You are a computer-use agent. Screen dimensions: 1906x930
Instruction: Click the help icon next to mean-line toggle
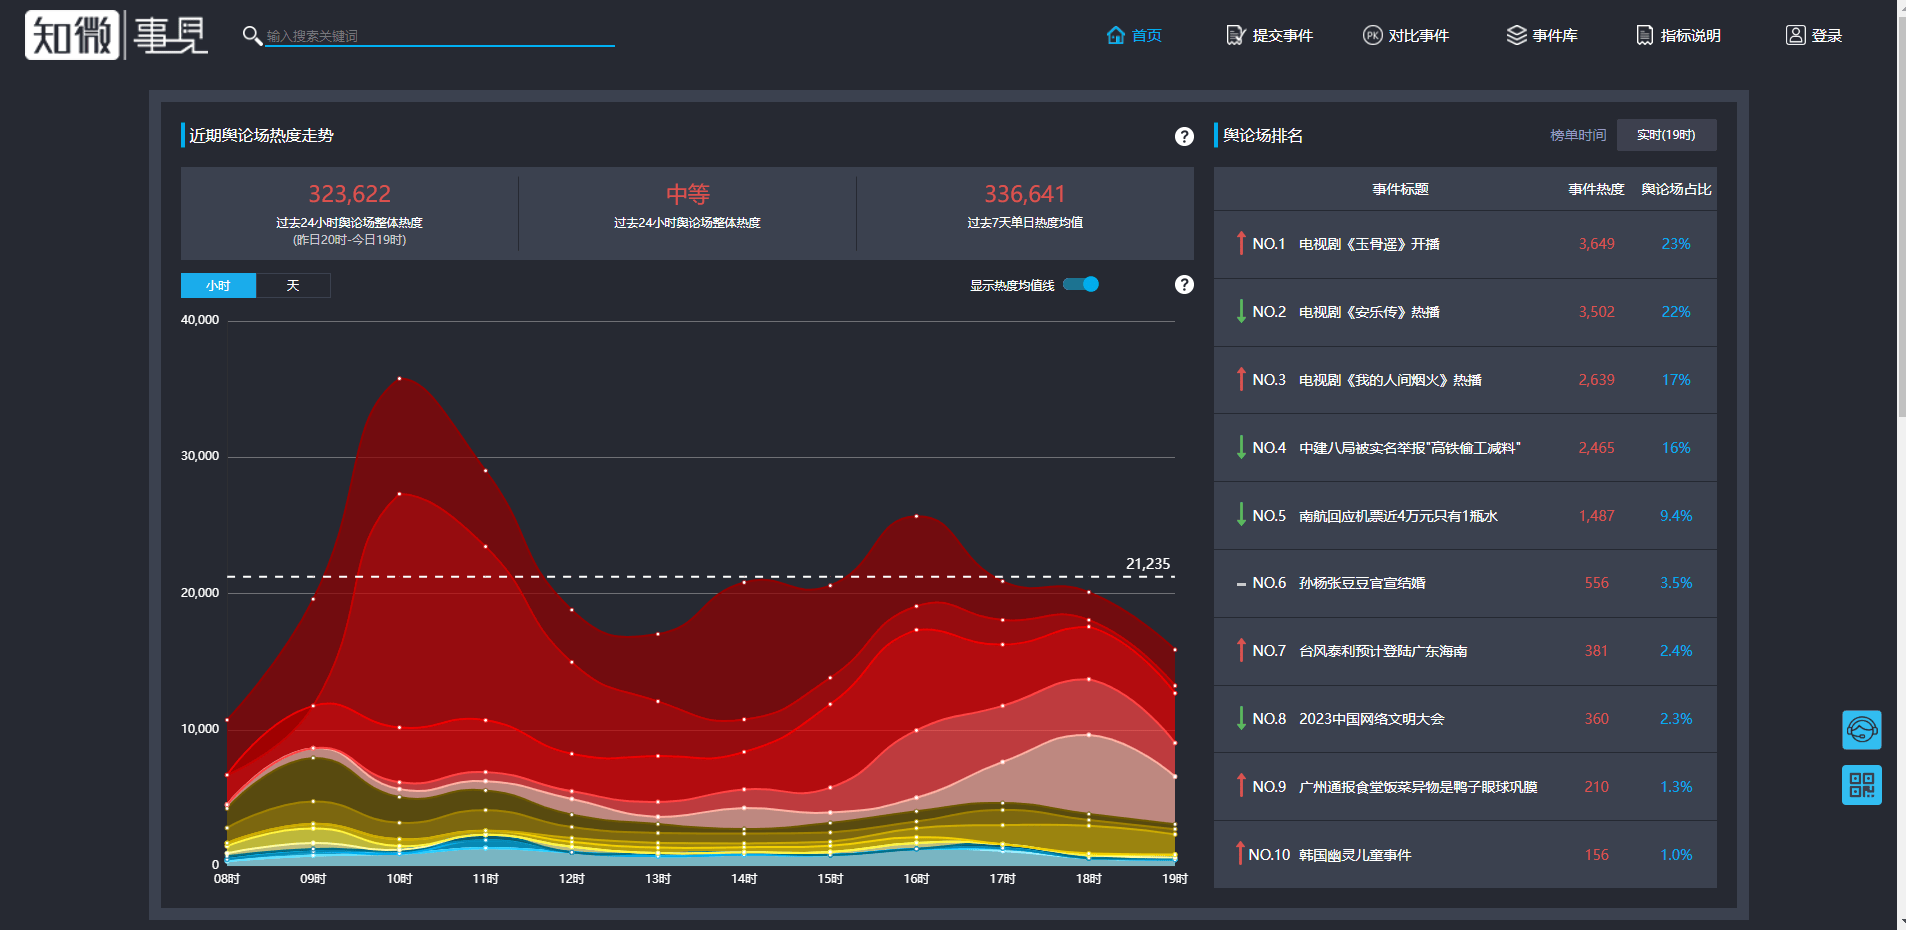point(1184,285)
